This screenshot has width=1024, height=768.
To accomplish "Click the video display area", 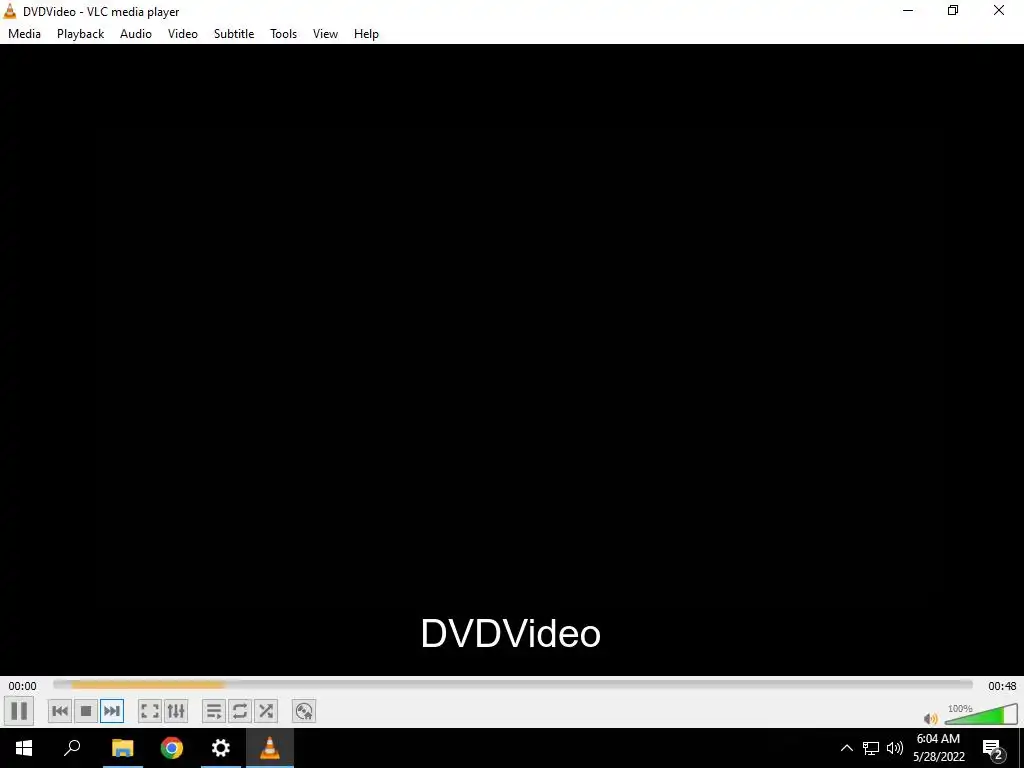I will click(x=512, y=360).
